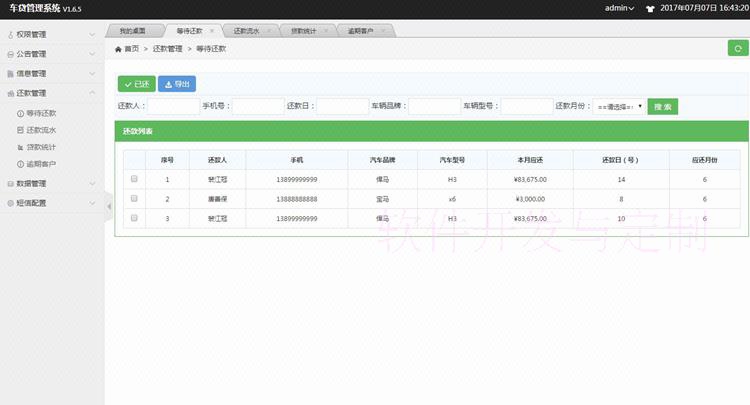
Task: Click the 本月应还 column header
Action: tap(530, 160)
